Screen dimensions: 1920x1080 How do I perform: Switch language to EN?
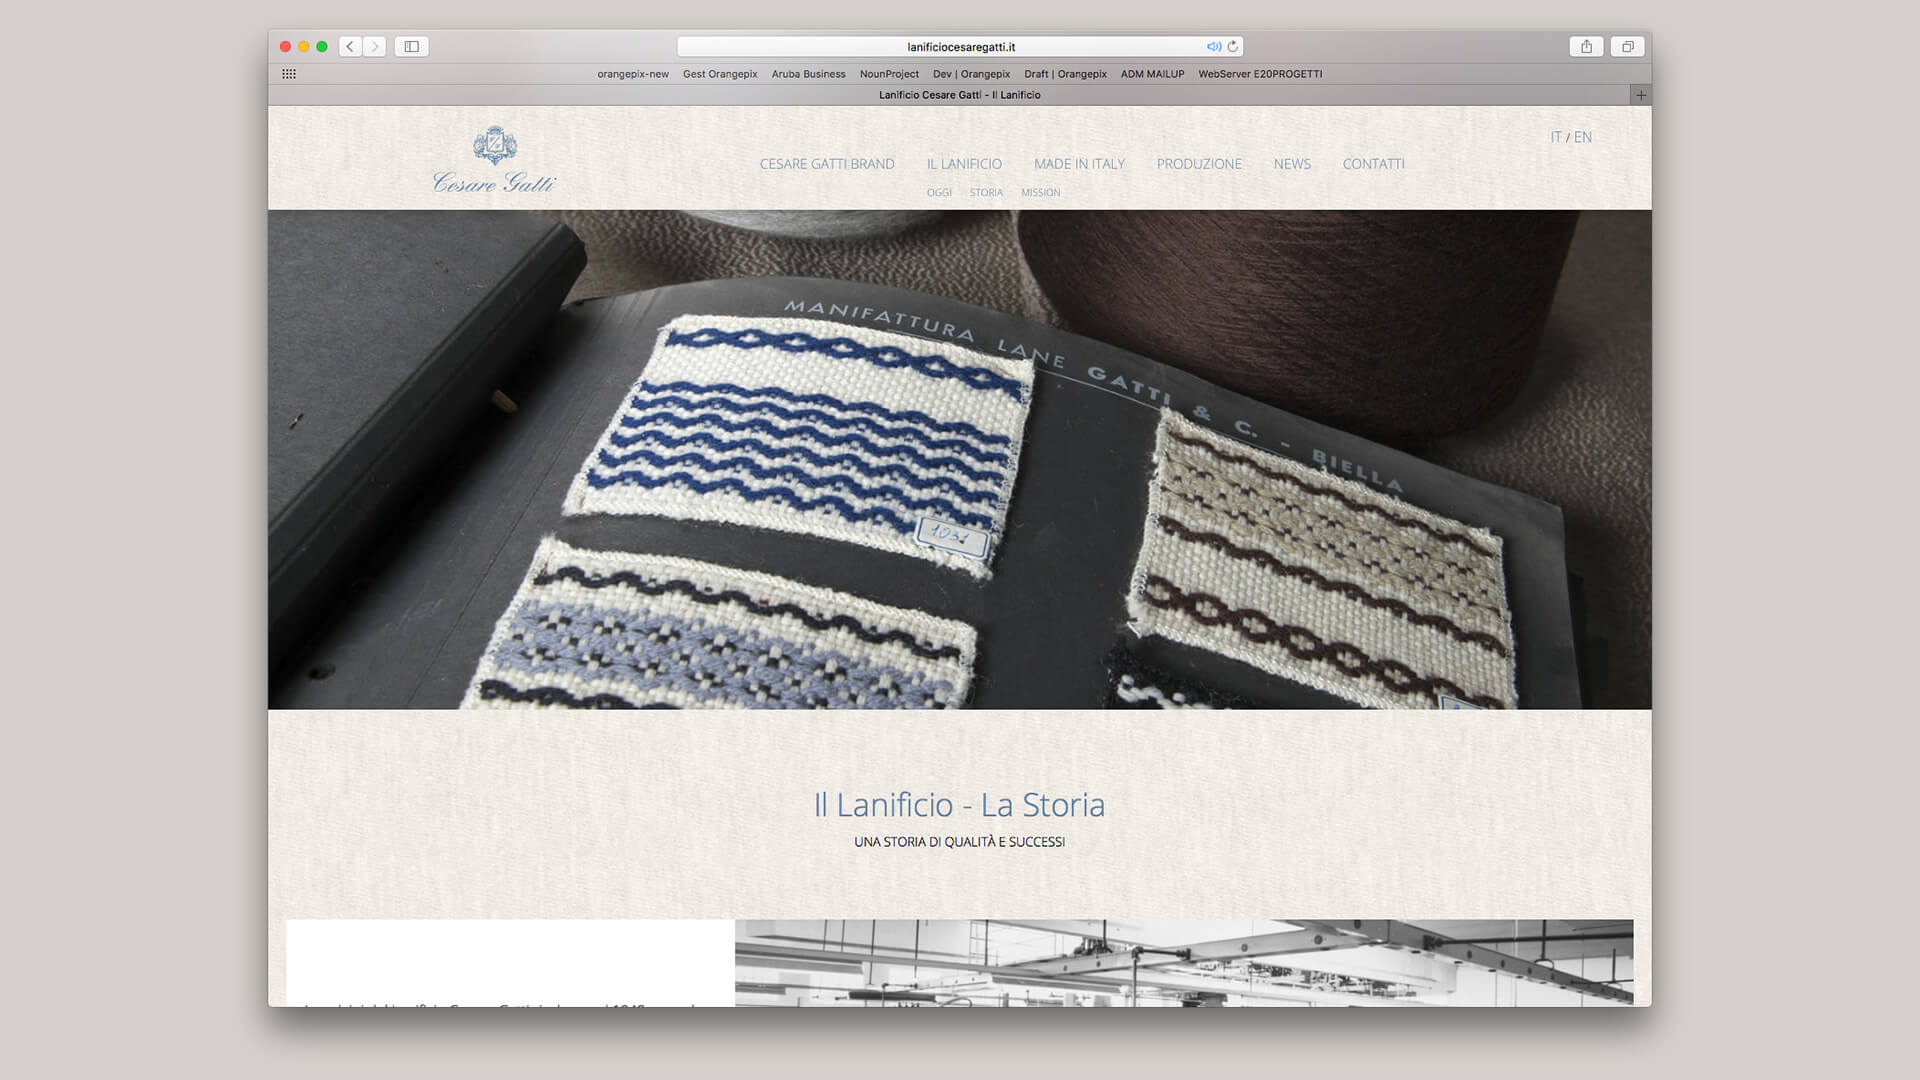click(x=1583, y=137)
